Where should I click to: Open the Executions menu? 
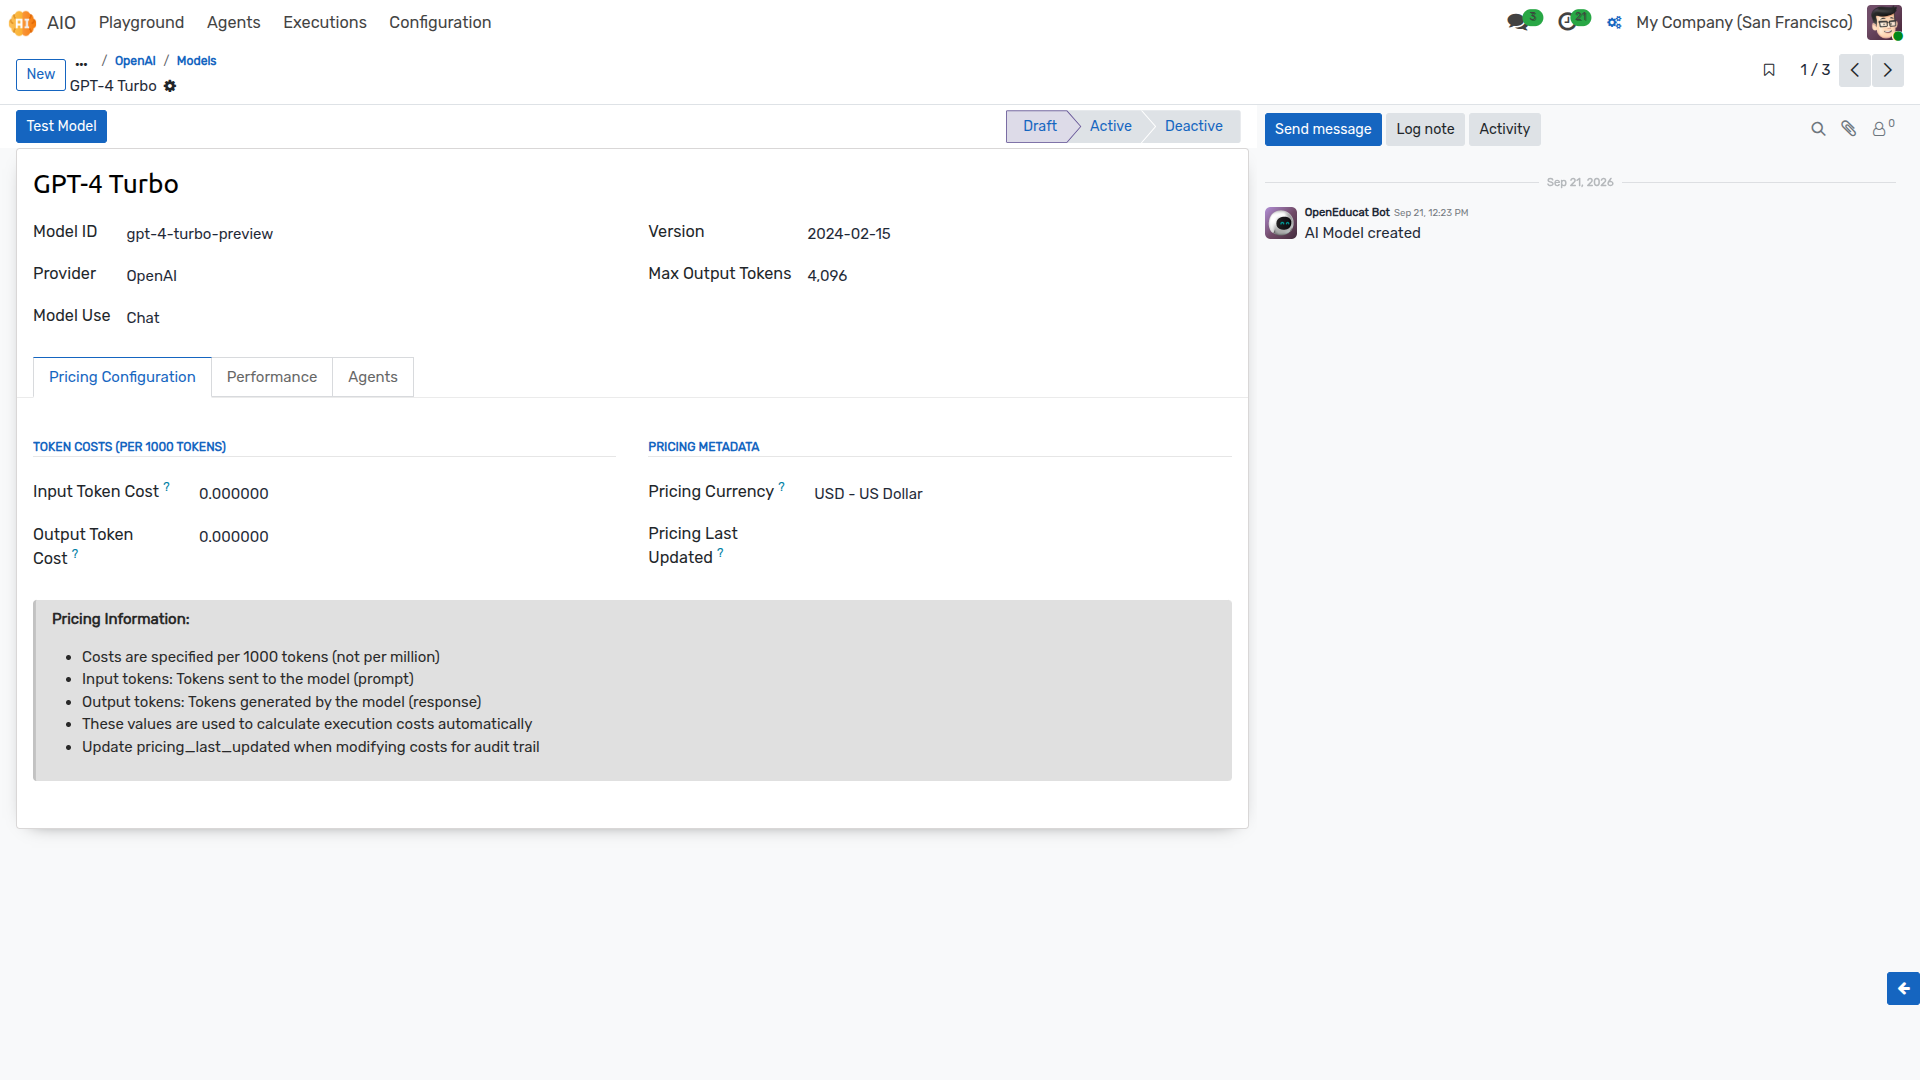325,22
